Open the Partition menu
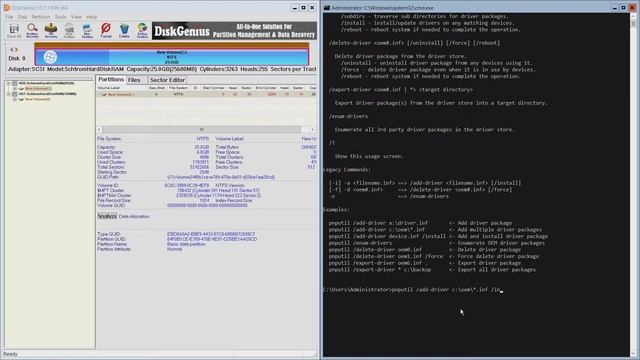 coord(41,17)
